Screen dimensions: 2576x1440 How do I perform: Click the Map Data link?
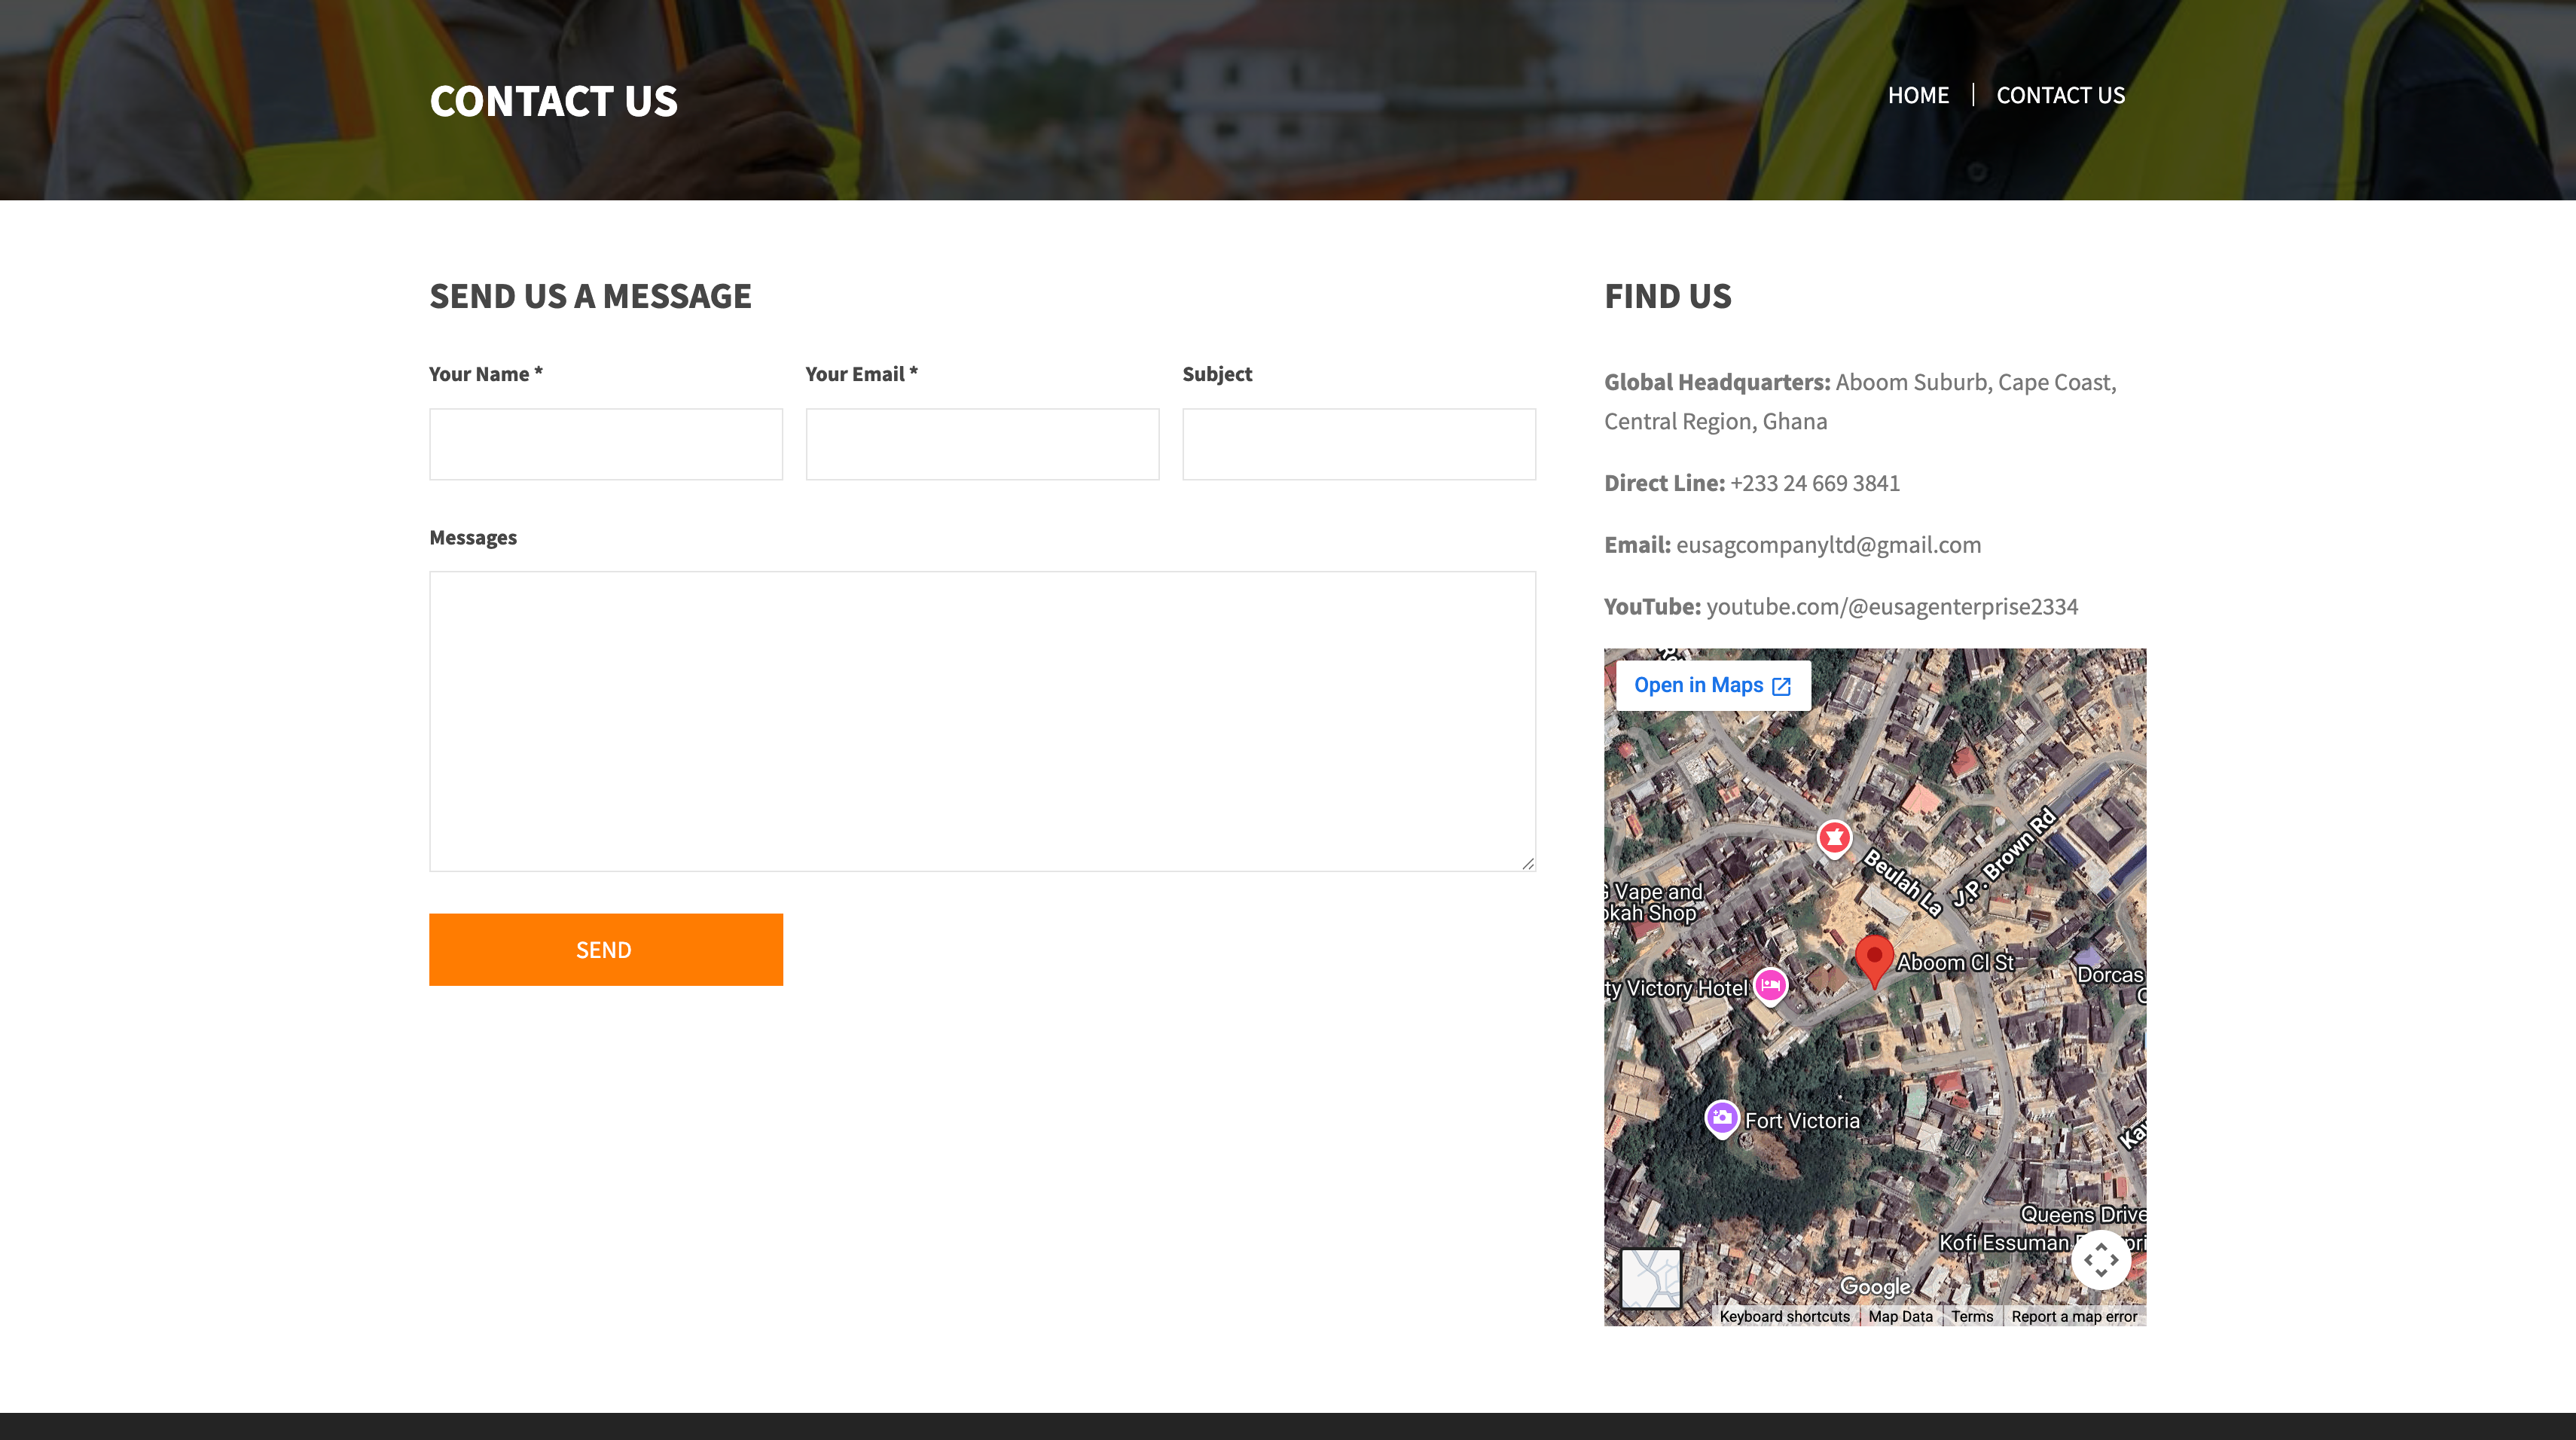[1900, 1316]
